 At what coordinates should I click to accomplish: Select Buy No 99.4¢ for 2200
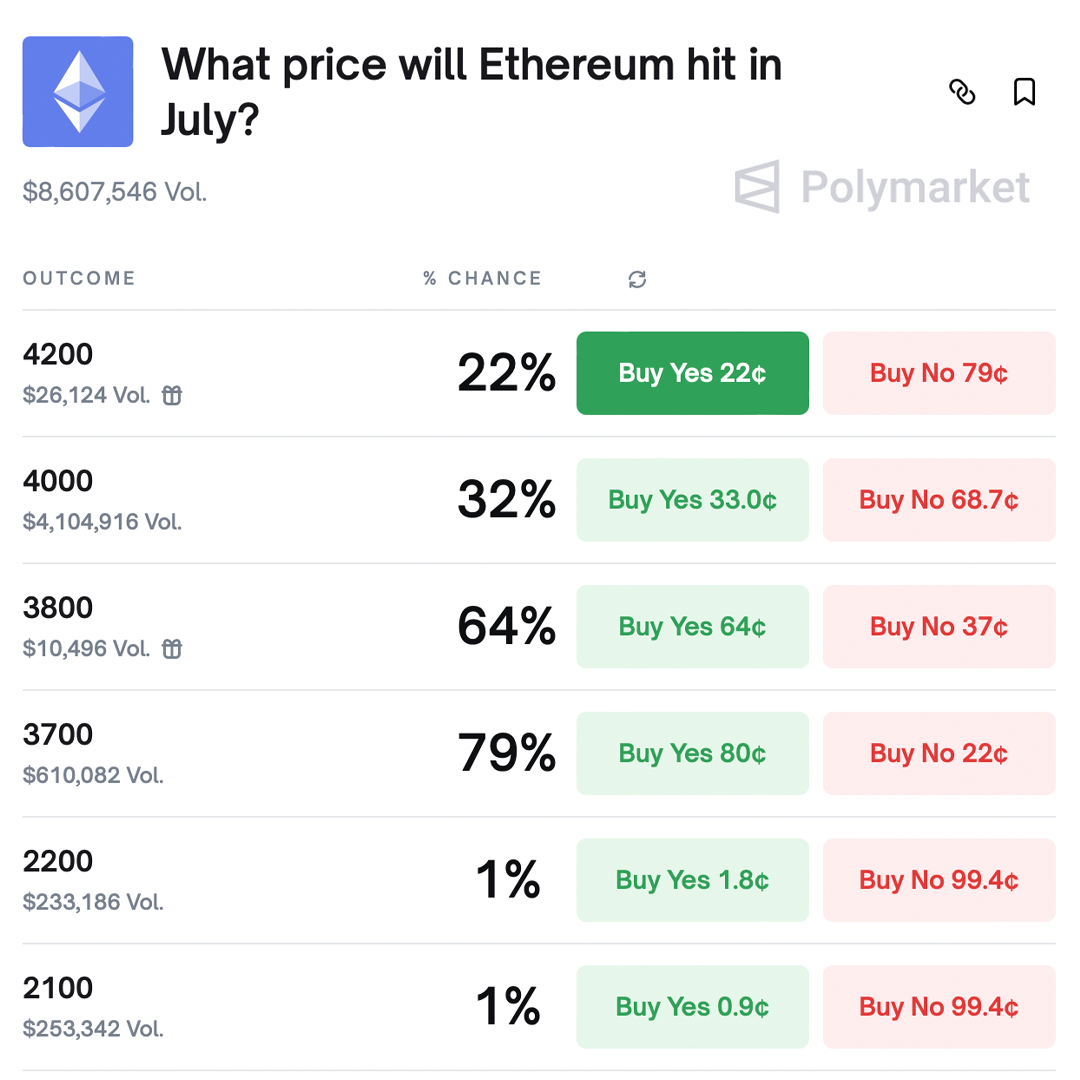click(939, 880)
